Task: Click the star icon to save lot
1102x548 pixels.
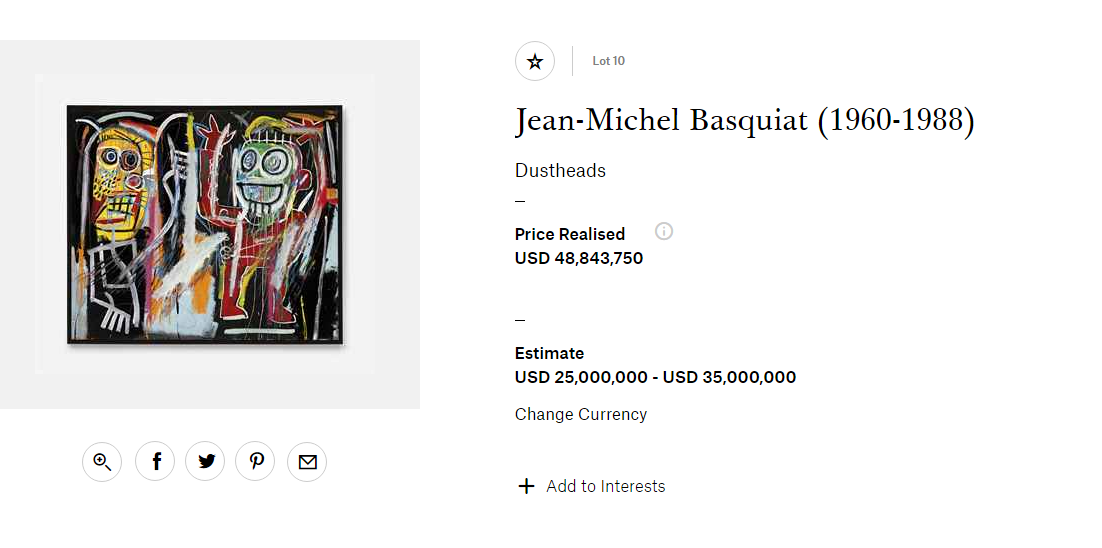Action: (535, 62)
